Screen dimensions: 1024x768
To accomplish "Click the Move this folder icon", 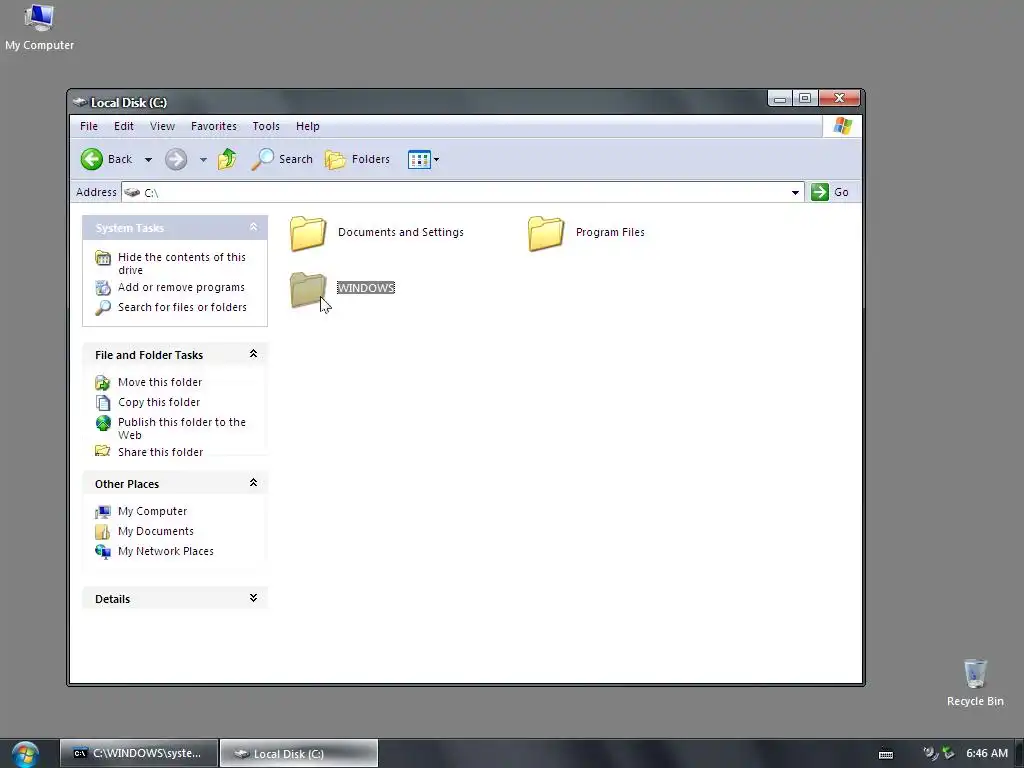I will coord(103,383).
